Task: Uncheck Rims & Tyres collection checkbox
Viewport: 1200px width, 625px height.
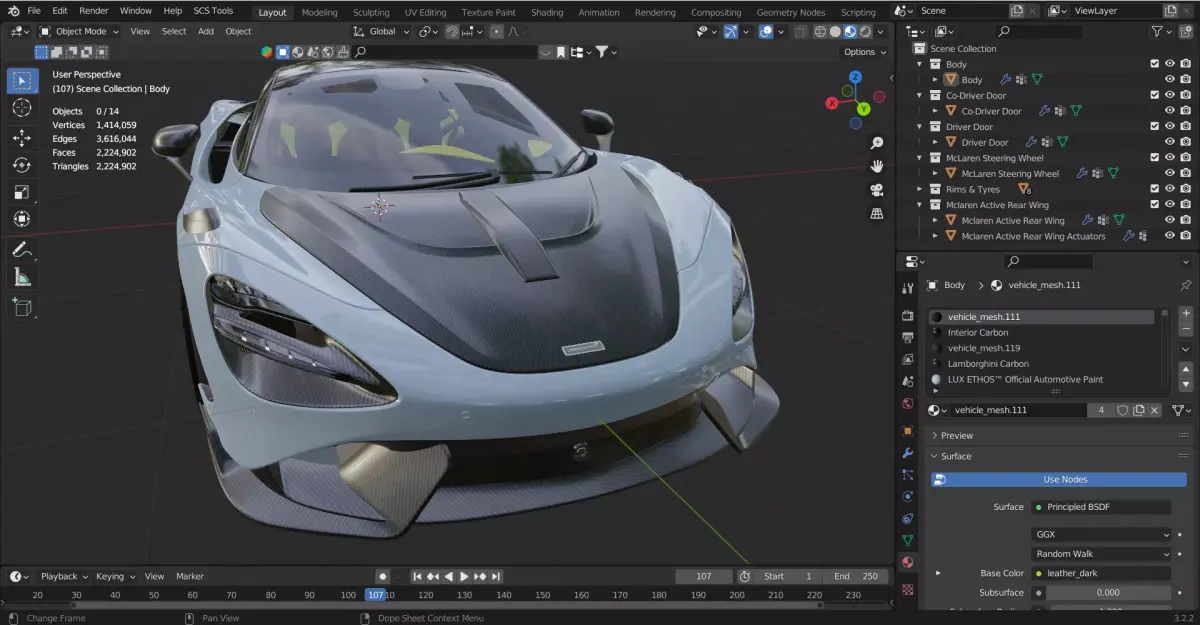Action: 1154,189
